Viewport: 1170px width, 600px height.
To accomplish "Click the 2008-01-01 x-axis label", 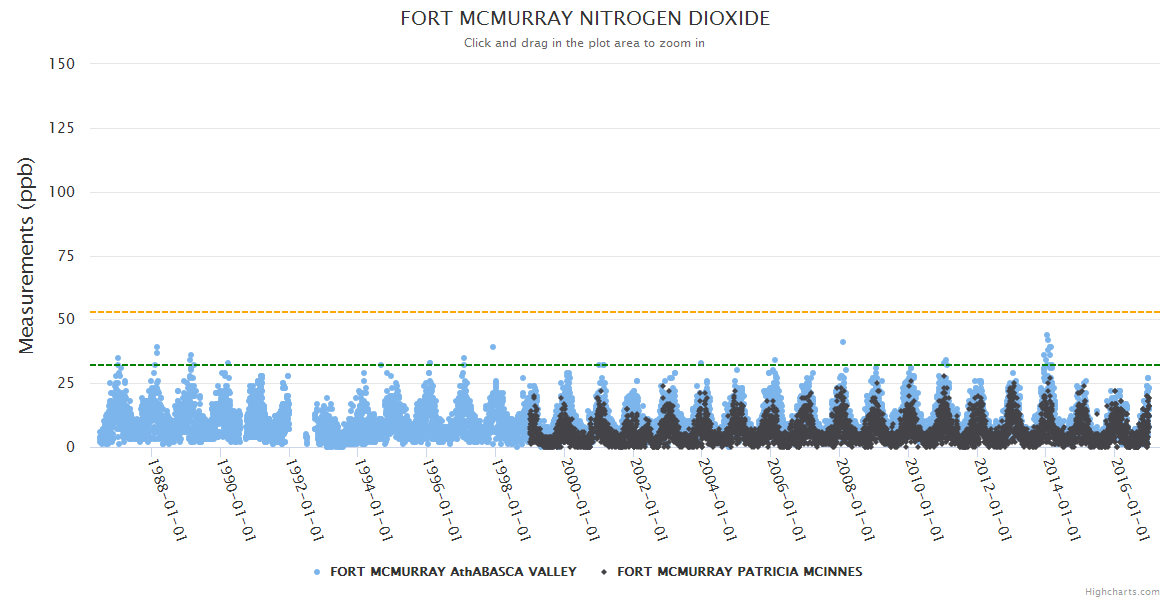I will [x=858, y=499].
